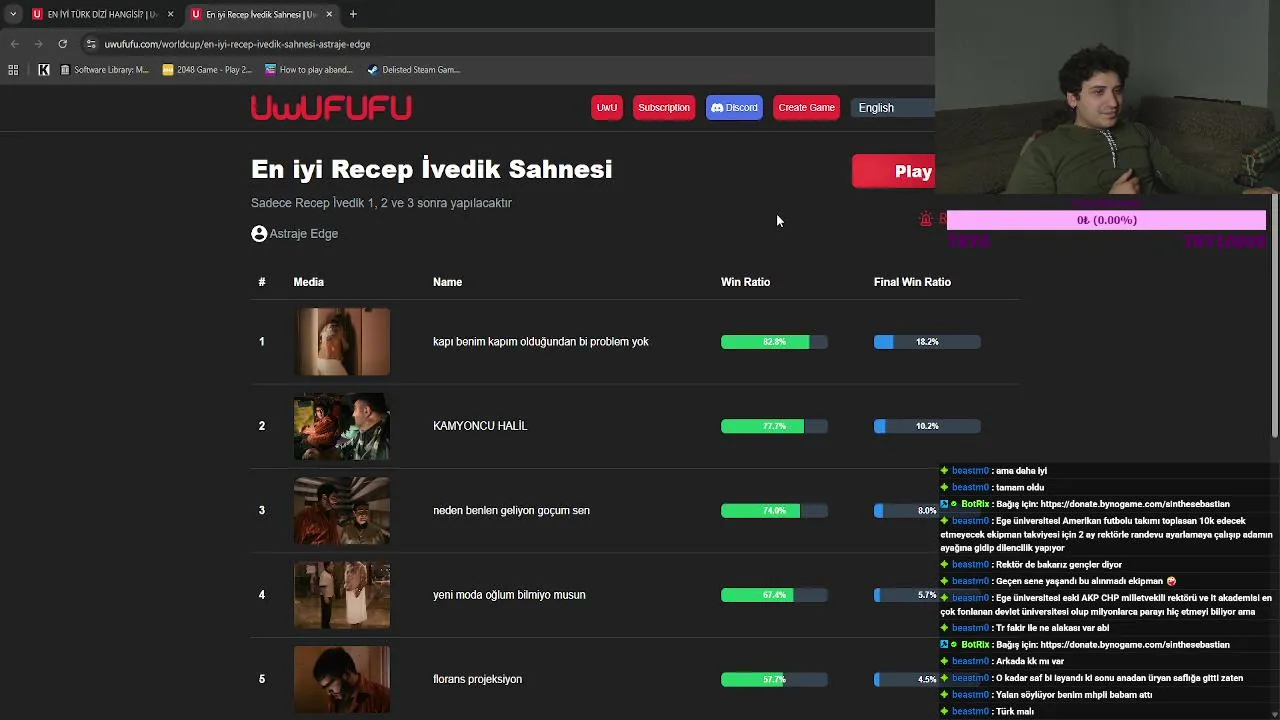The image size is (1280, 720).
Task: Go forward in browser history
Action: click(38, 44)
